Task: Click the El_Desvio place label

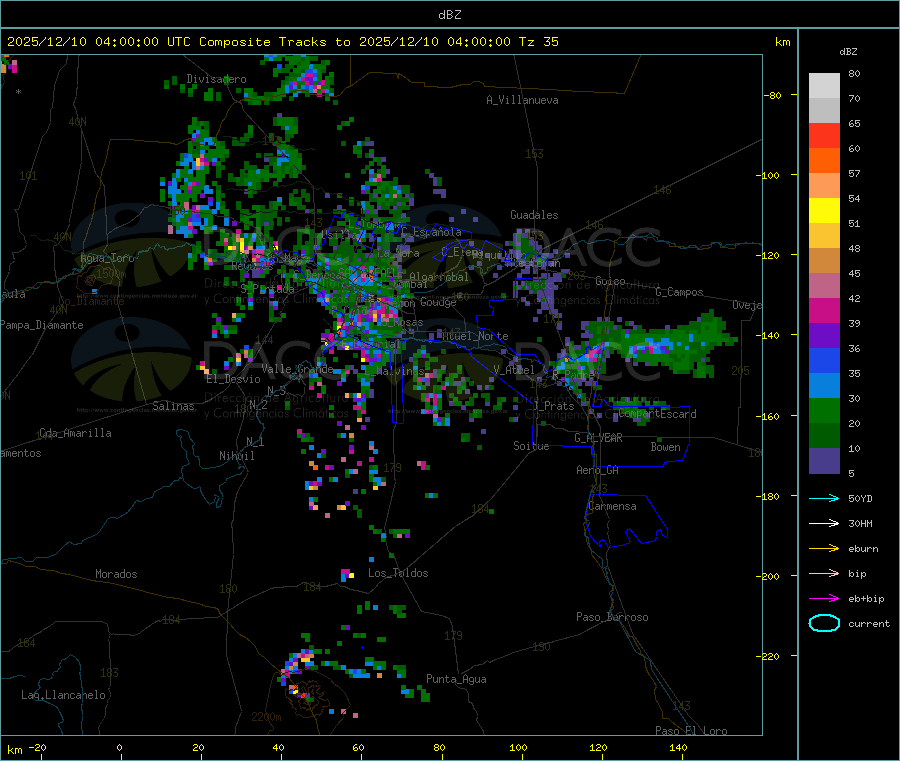Action: click(x=234, y=379)
